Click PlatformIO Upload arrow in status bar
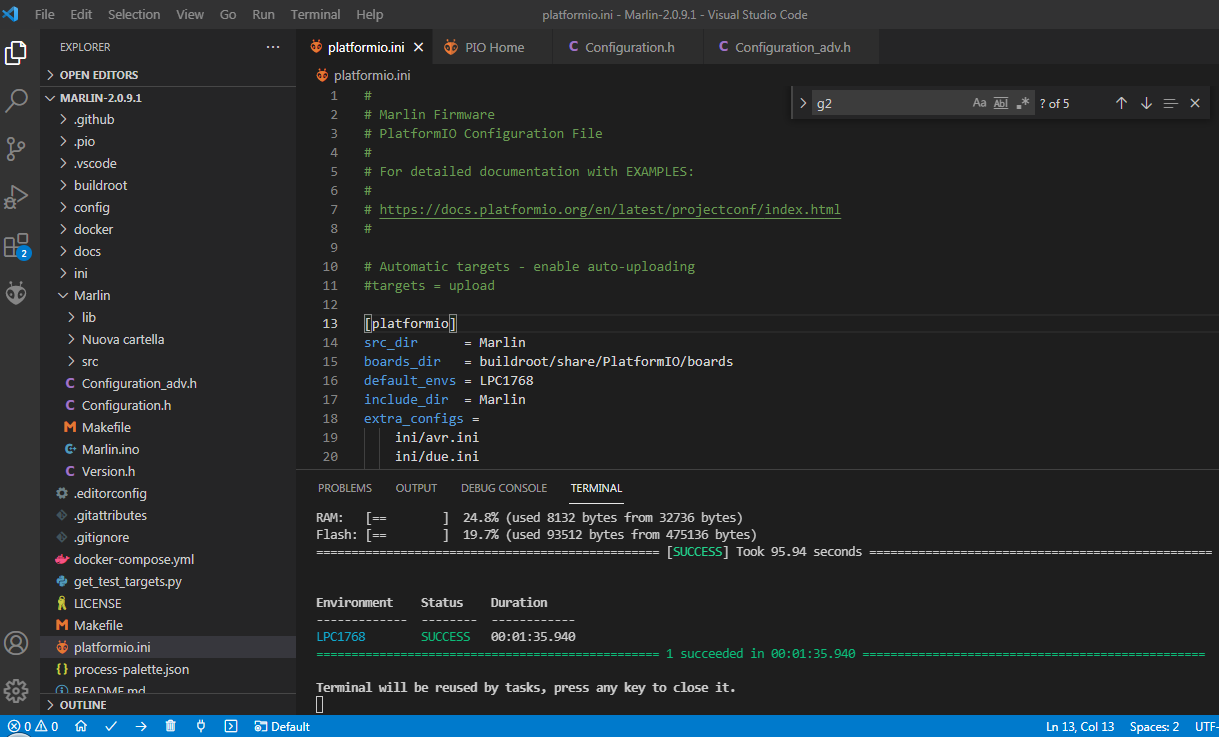1219x737 pixels. (141, 727)
